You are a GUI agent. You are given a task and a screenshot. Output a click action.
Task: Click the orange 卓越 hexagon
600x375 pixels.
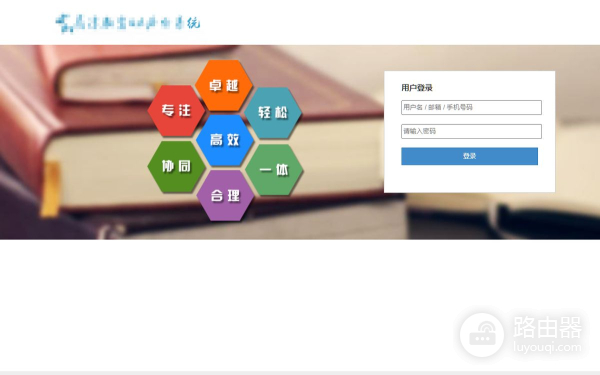click(224, 85)
